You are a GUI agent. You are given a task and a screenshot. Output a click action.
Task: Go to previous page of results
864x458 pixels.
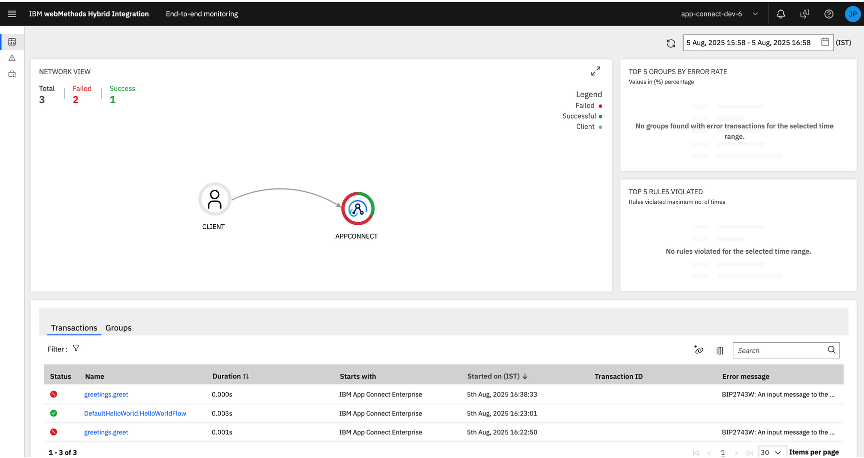(709, 453)
